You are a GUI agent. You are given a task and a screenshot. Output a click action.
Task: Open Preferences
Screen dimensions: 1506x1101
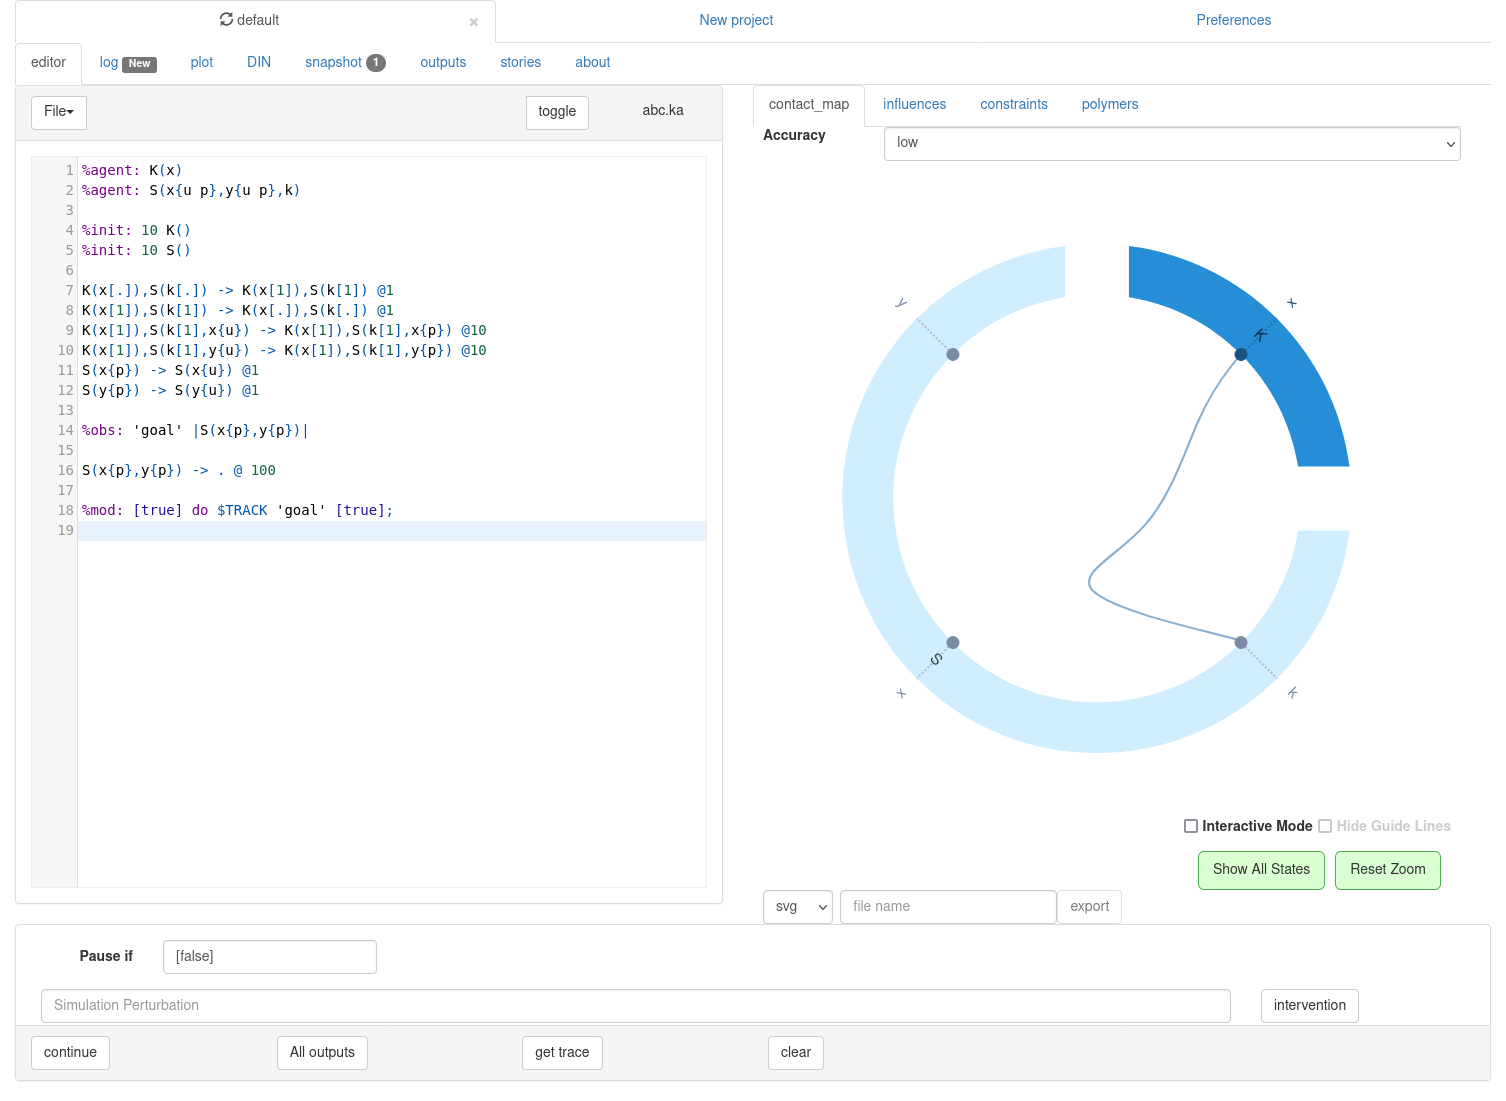(x=1234, y=20)
